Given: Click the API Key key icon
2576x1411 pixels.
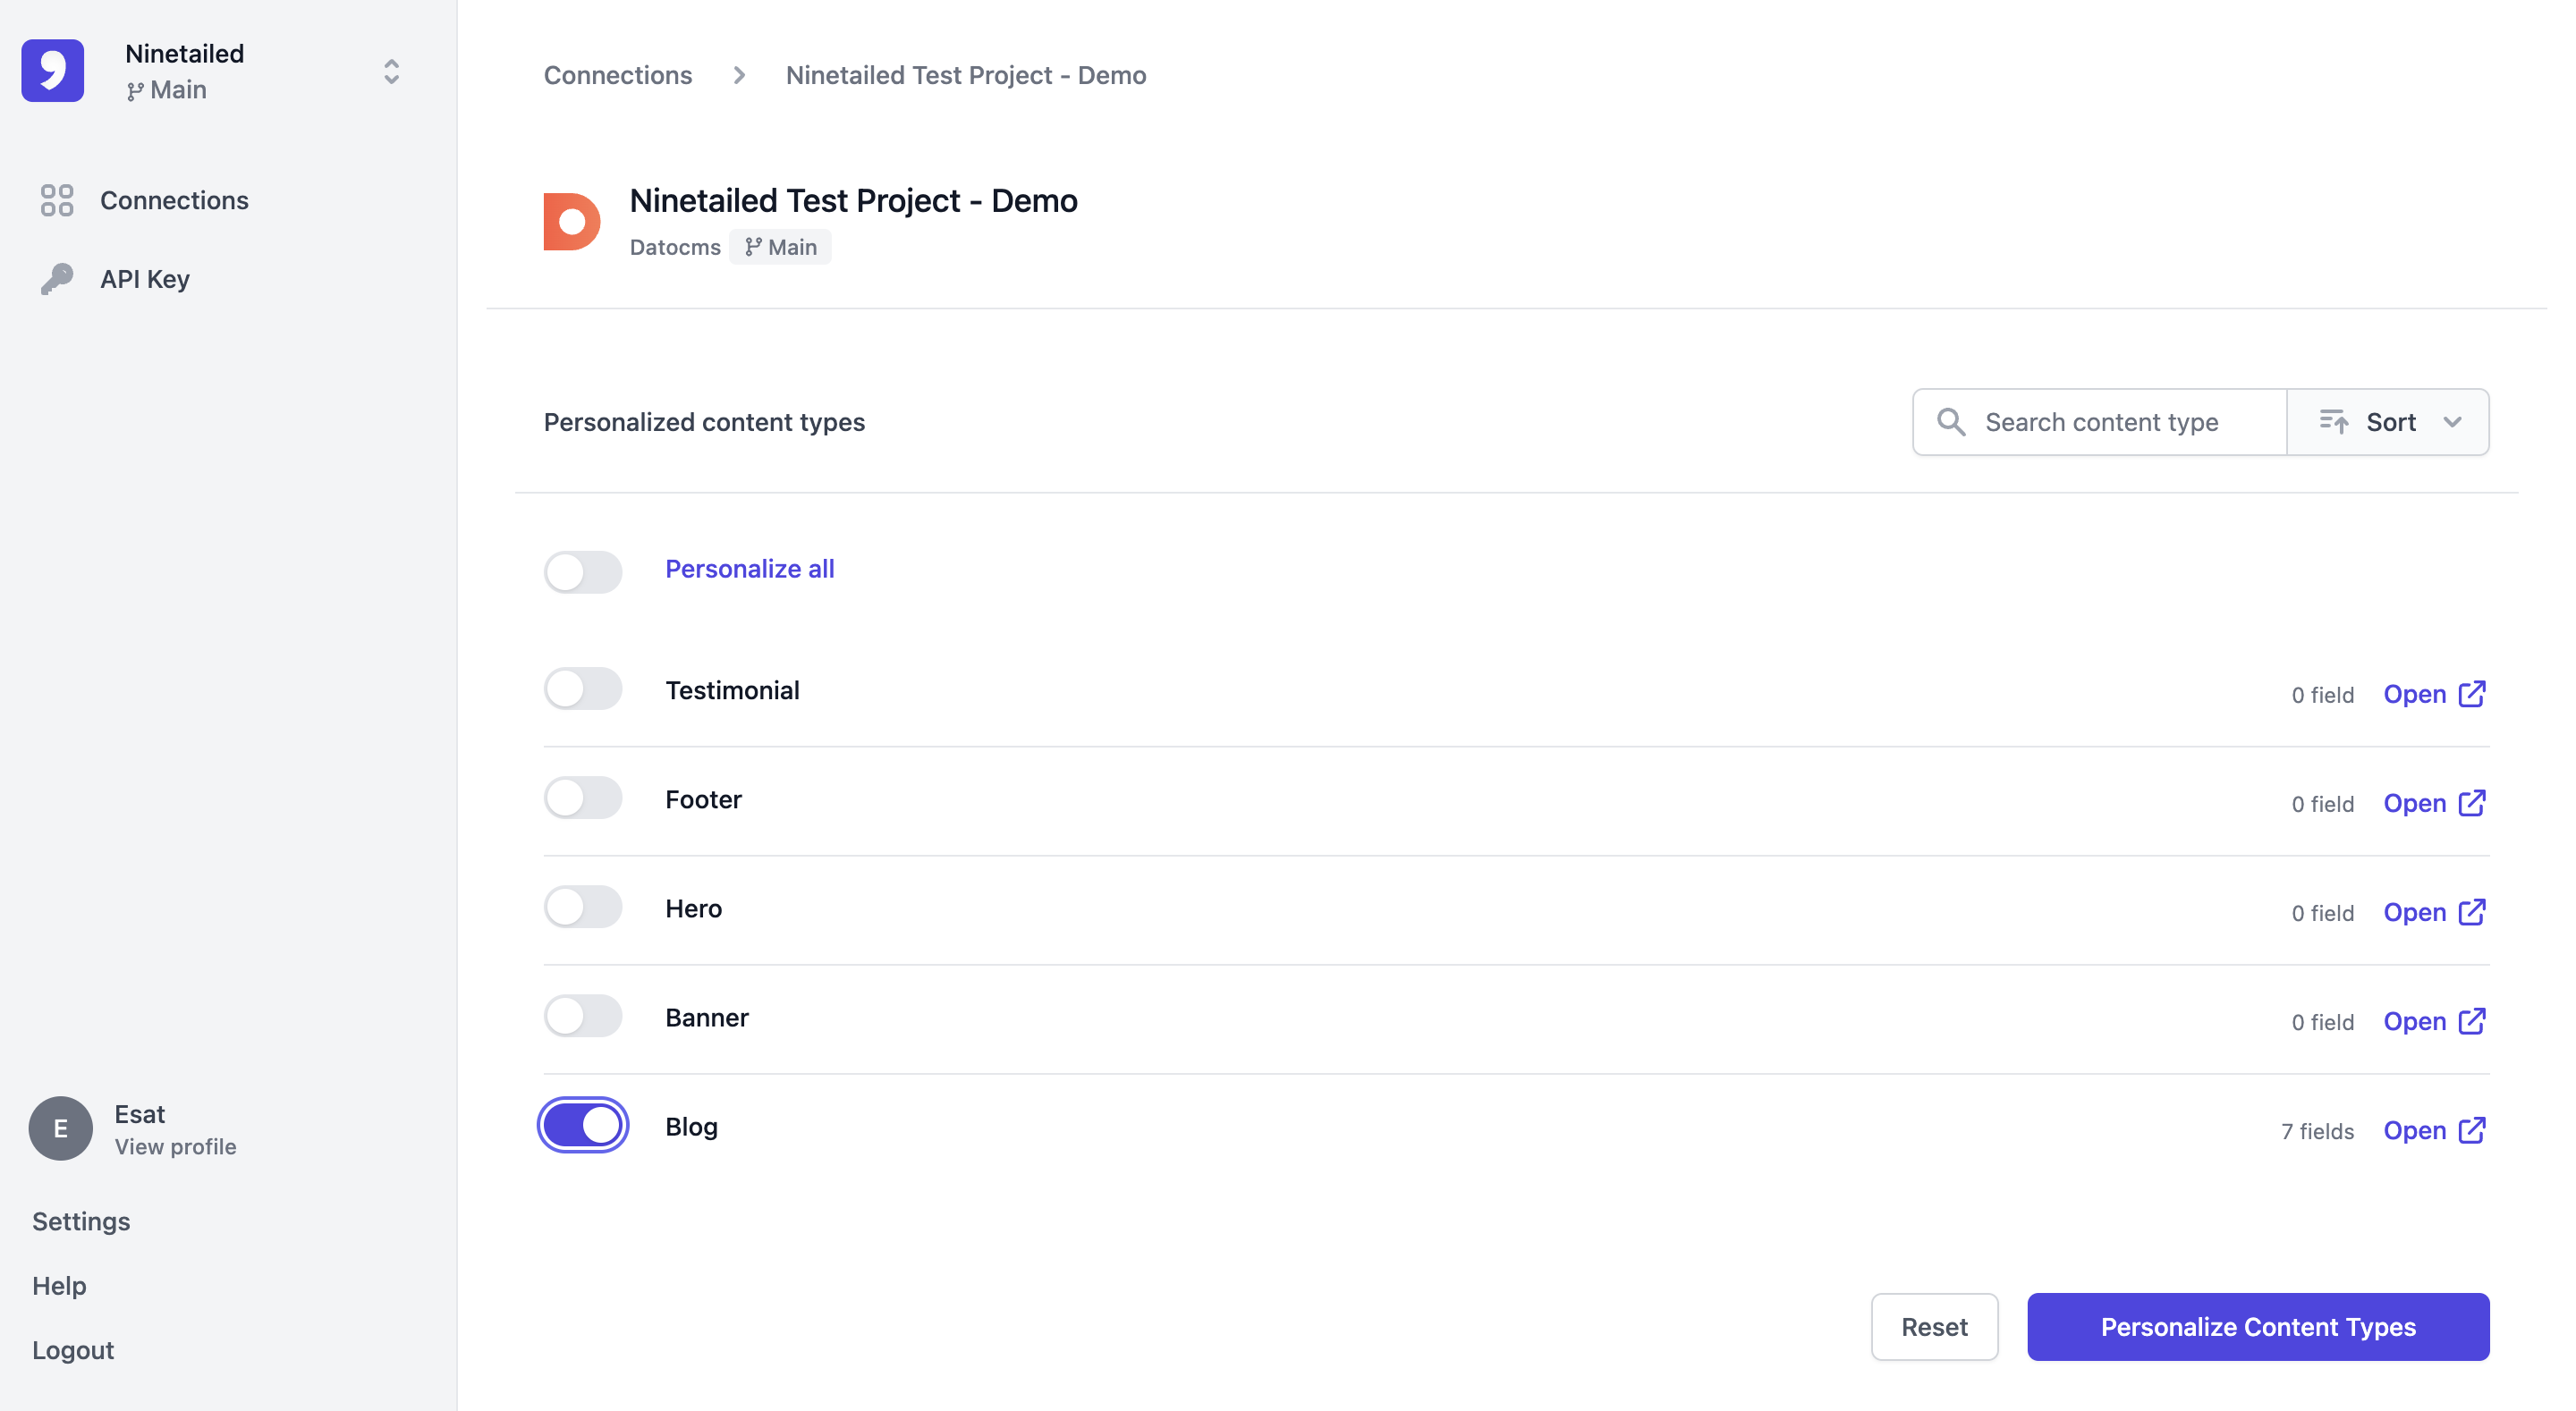Looking at the screenshot, I should pos(57,279).
